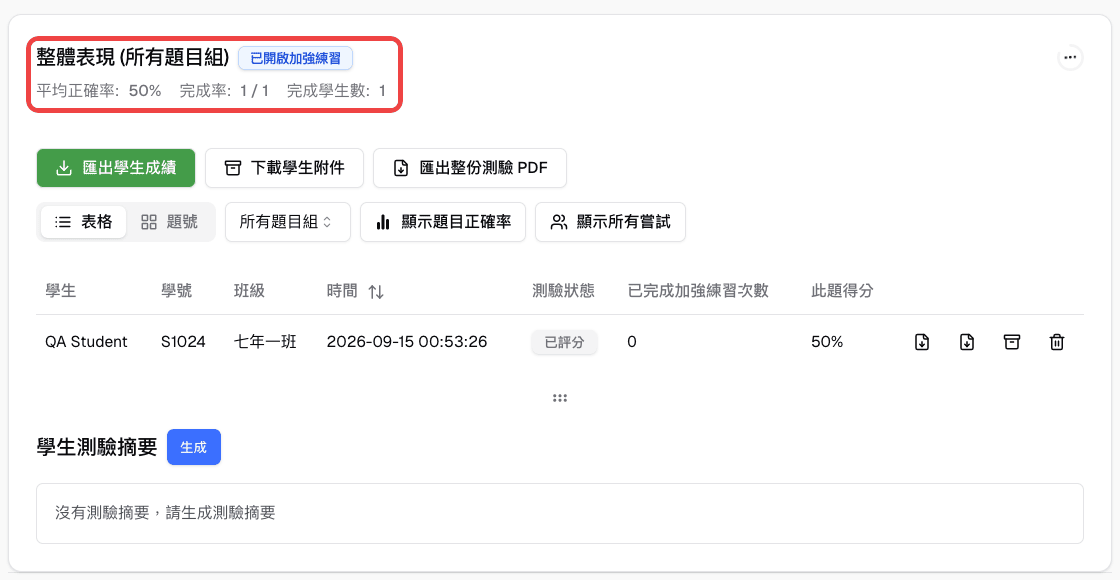This screenshot has width=1120, height=580.
Task: Click the 七年一班 class cell
Action: coord(265,342)
